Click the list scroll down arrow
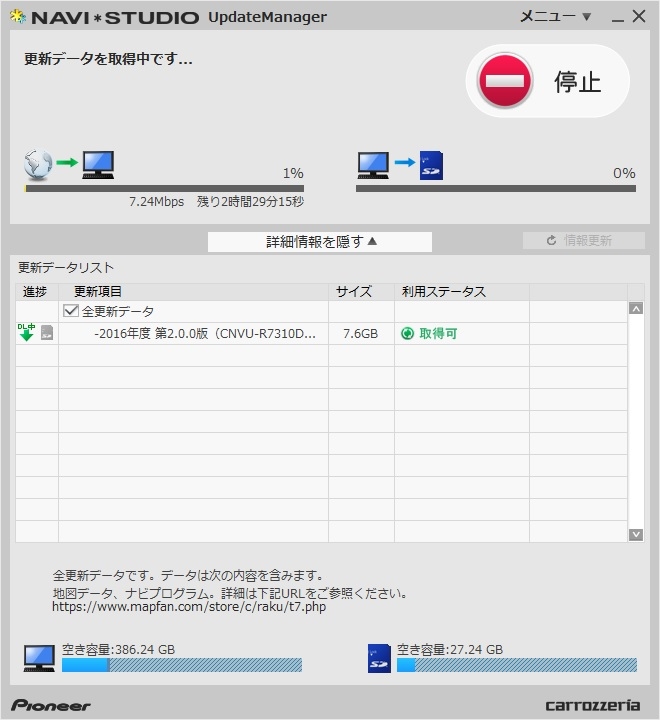Screen dimensions: 660x720 click(636, 534)
